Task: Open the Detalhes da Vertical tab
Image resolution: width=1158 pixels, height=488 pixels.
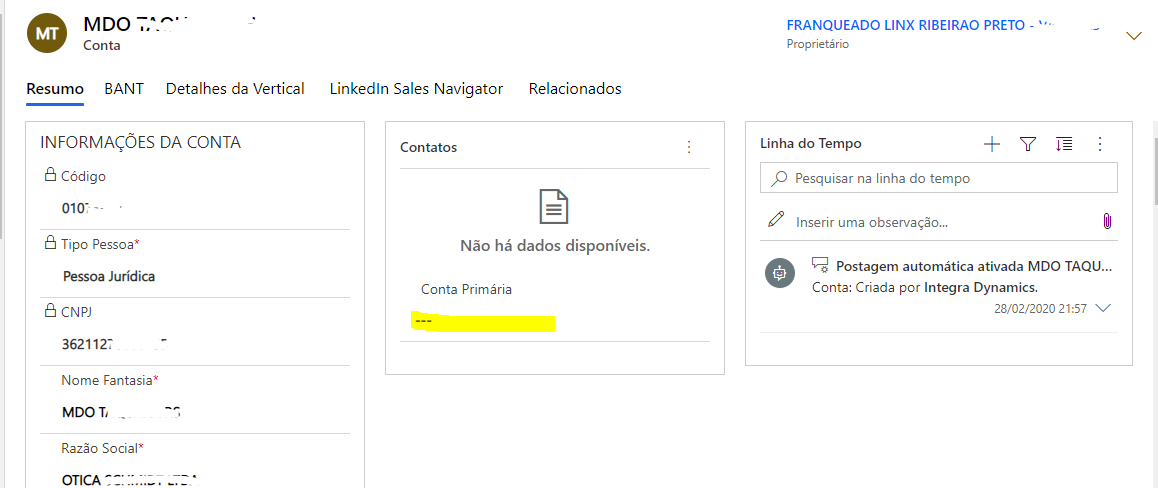Action: click(x=235, y=89)
